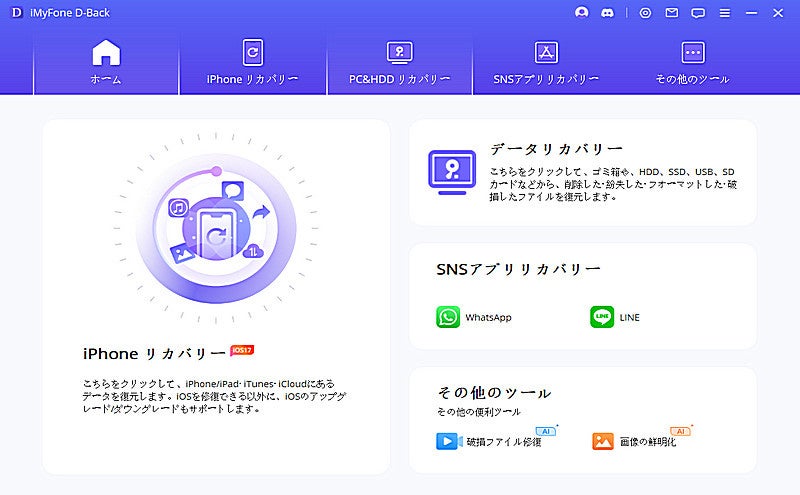Click the three-dots other tools icon in navbar
The image size is (800, 495).
click(x=693, y=52)
